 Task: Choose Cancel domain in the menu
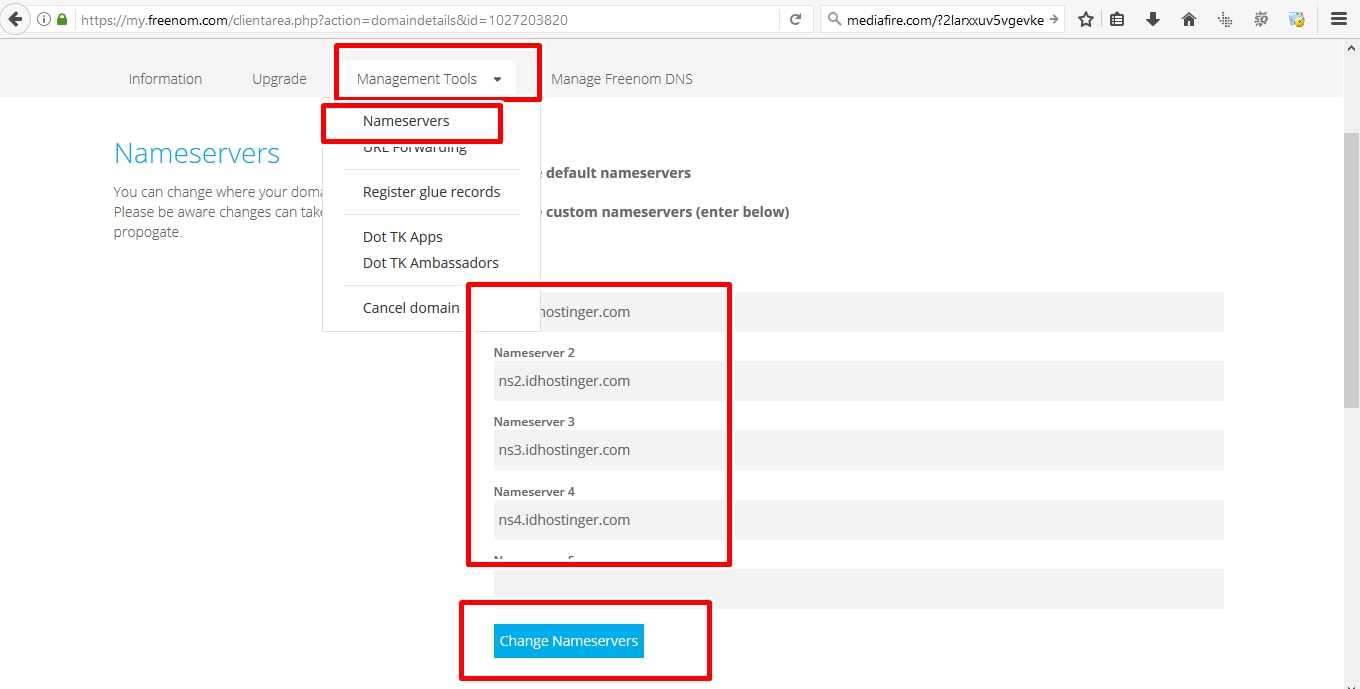(411, 308)
